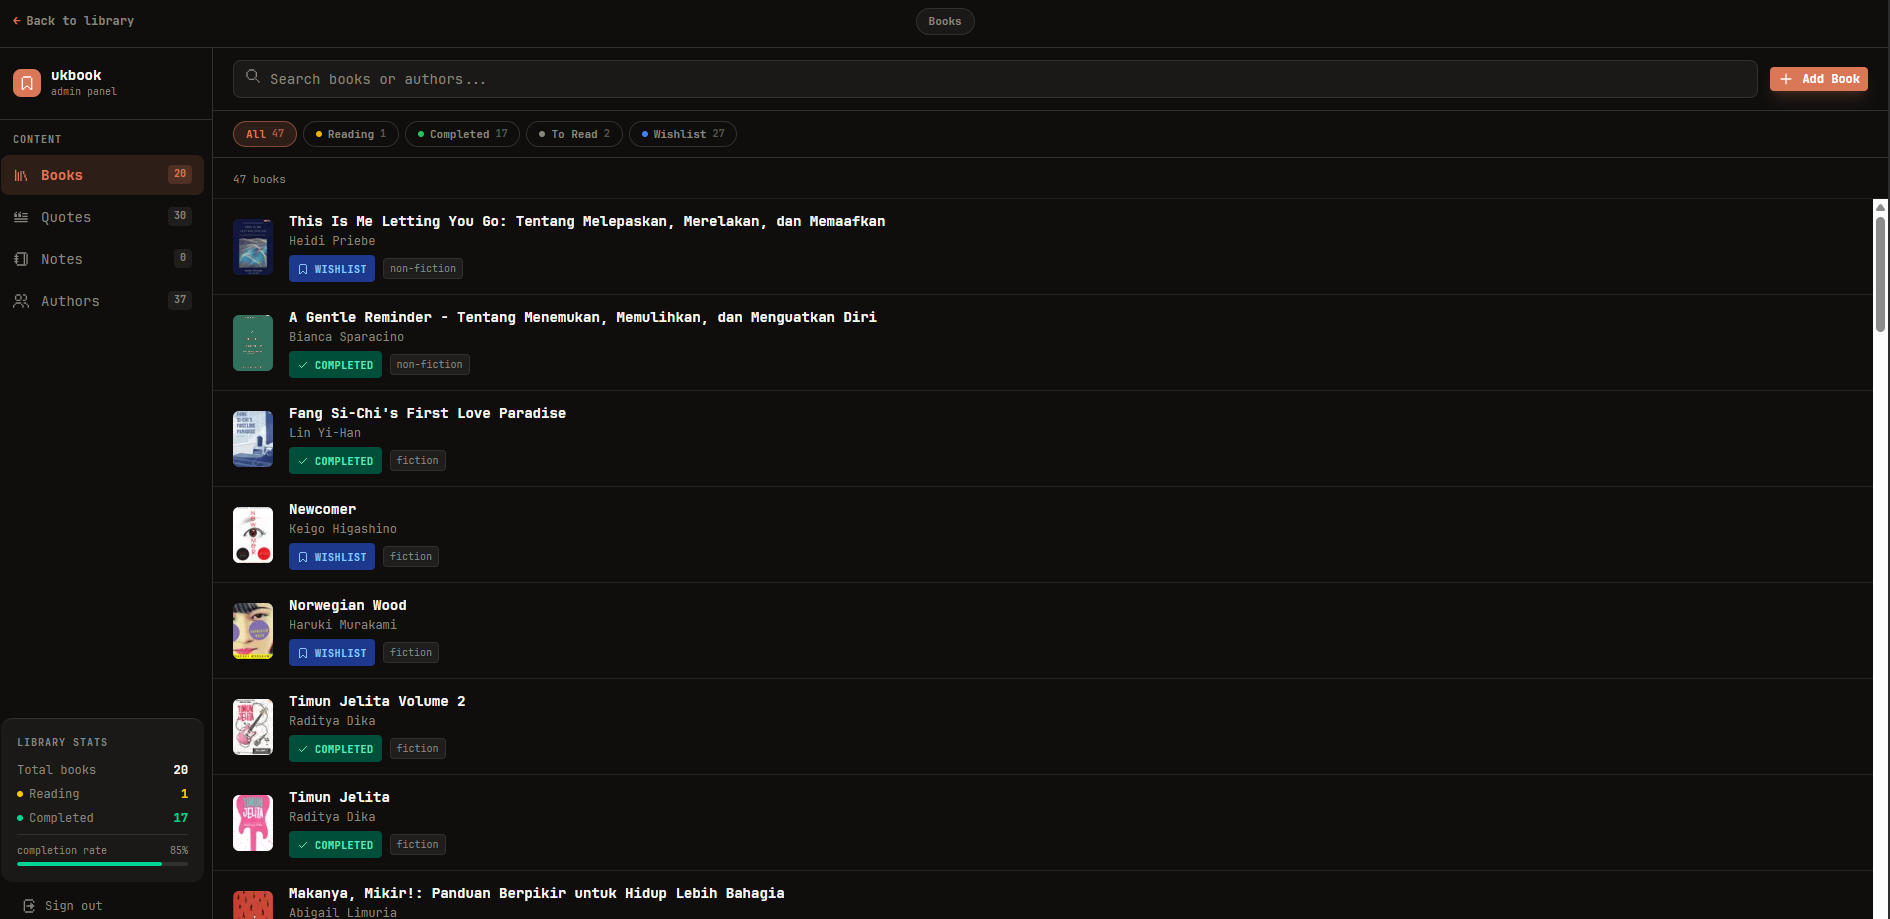
Task: Click author name 'Keigo Higashino'
Action: click(343, 529)
